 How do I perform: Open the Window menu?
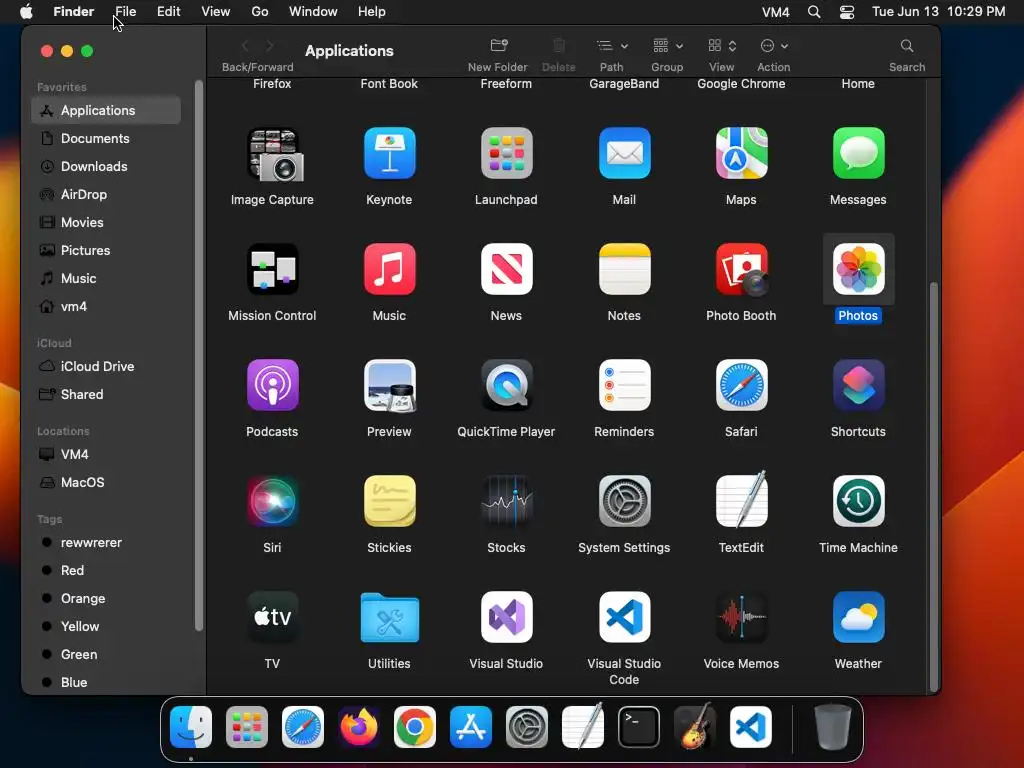pos(313,12)
